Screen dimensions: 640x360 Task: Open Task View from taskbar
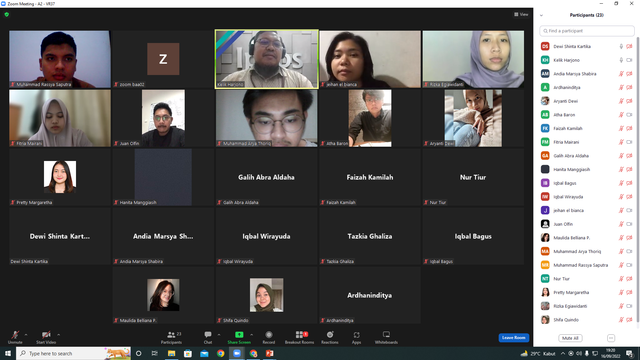coord(155,353)
